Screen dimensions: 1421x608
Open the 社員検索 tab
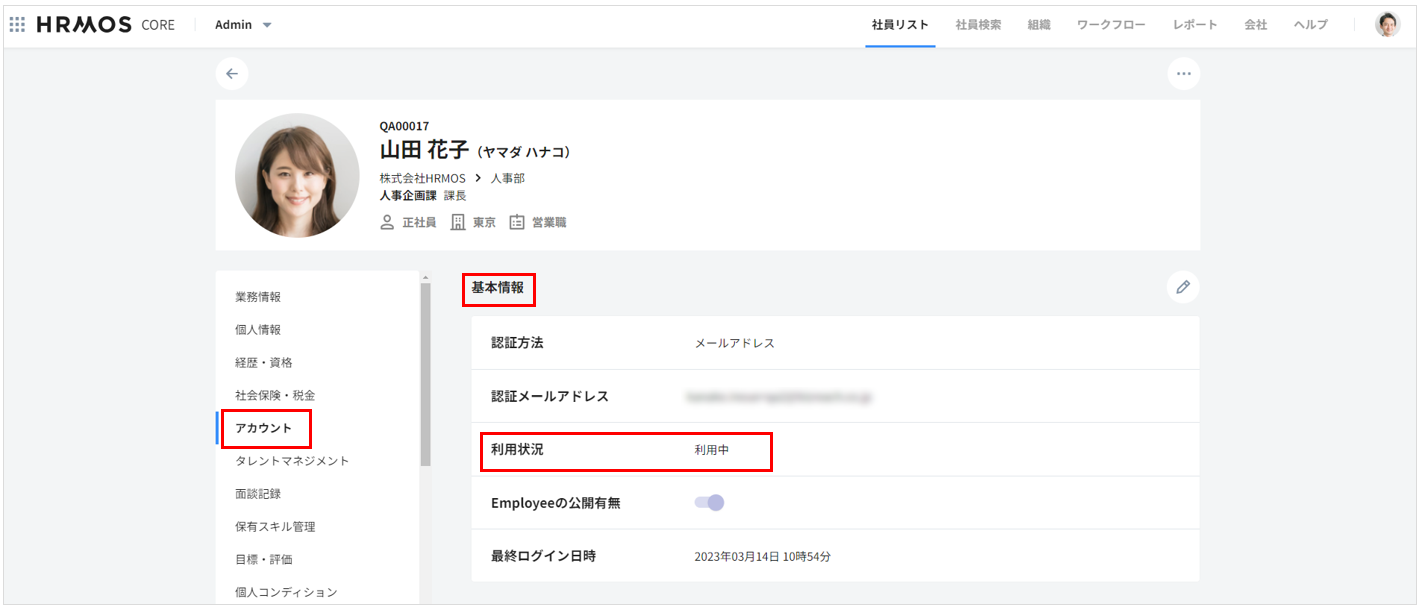977,25
